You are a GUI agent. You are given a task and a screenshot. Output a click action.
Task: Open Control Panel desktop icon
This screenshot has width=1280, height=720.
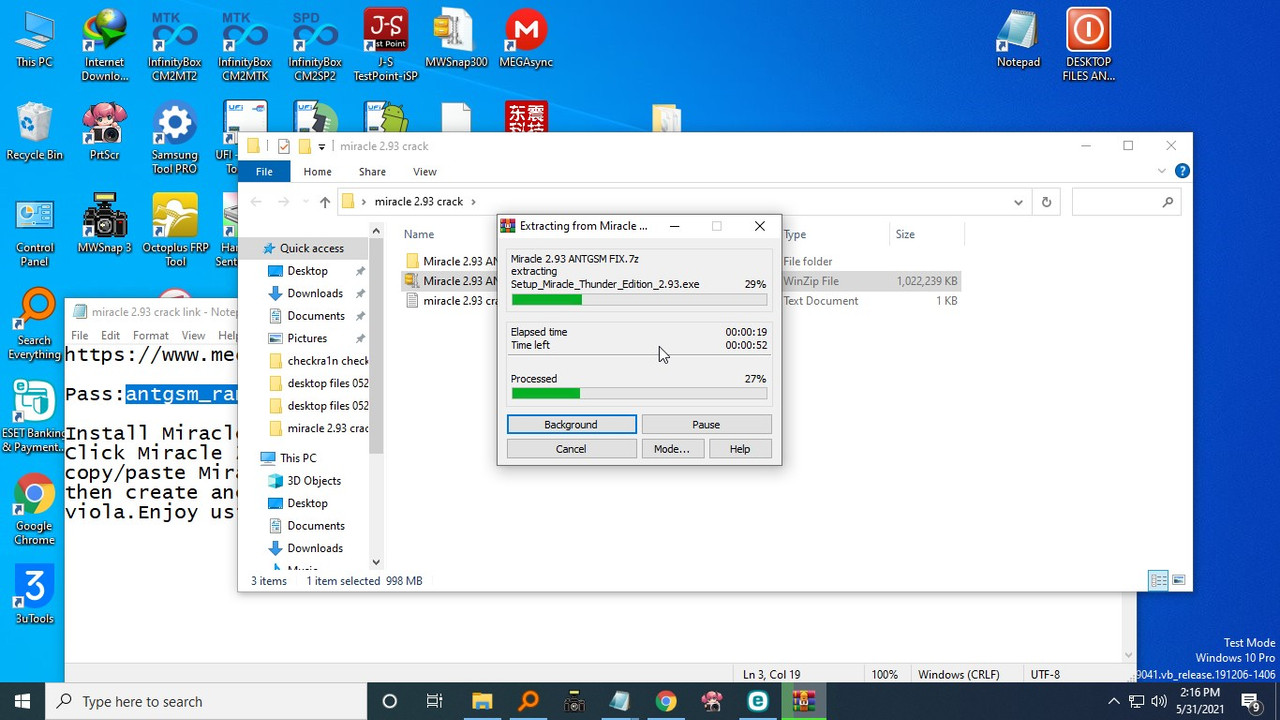click(34, 233)
